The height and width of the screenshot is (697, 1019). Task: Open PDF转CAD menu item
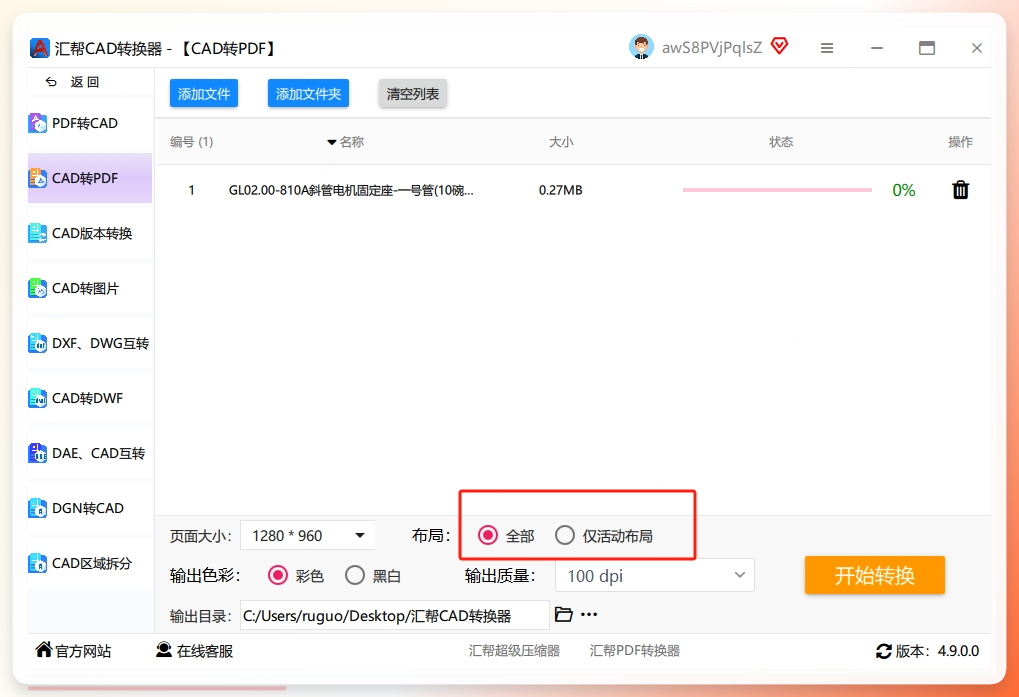click(90, 123)
